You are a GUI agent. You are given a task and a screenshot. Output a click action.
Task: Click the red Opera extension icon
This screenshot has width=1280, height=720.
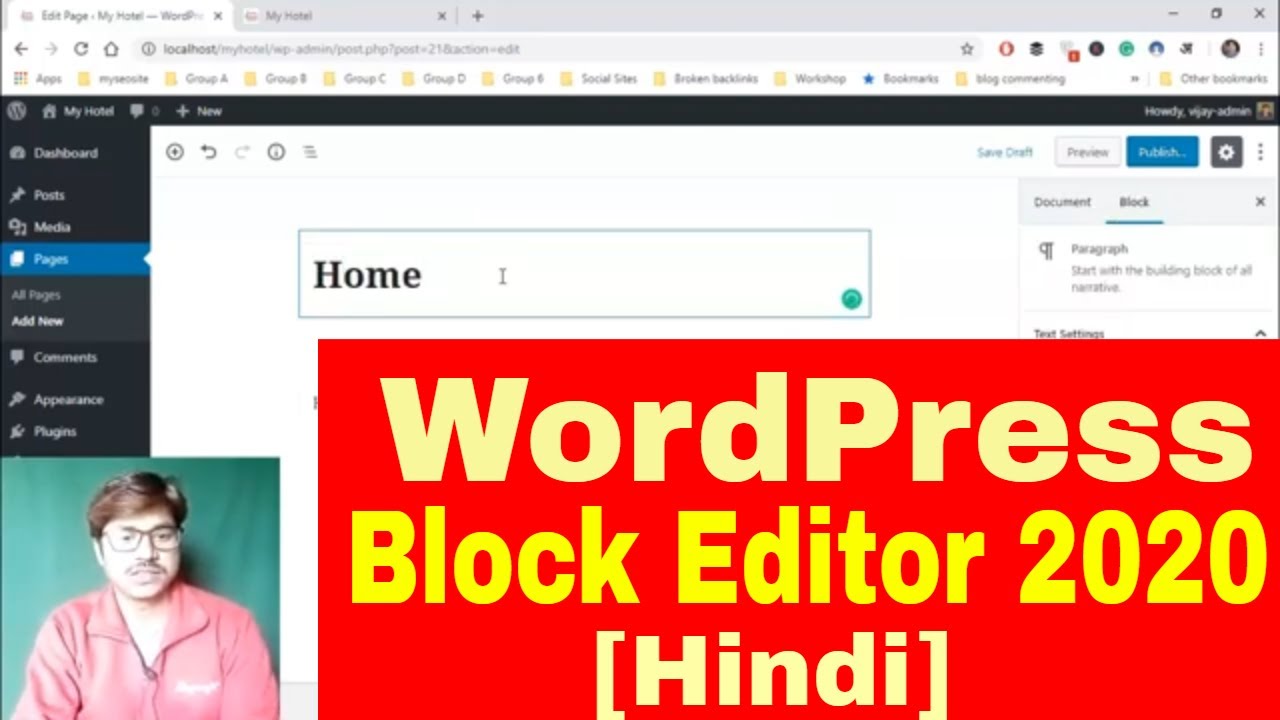coord(1006,49)
